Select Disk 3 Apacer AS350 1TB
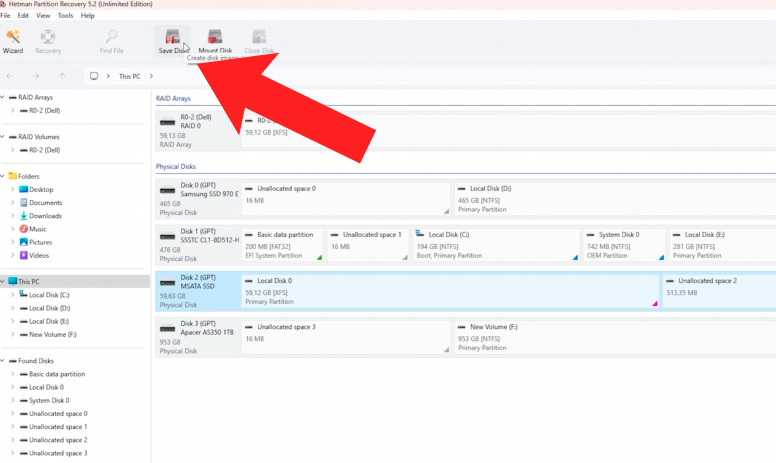This screenshot has height=463, width=776. 198,337
